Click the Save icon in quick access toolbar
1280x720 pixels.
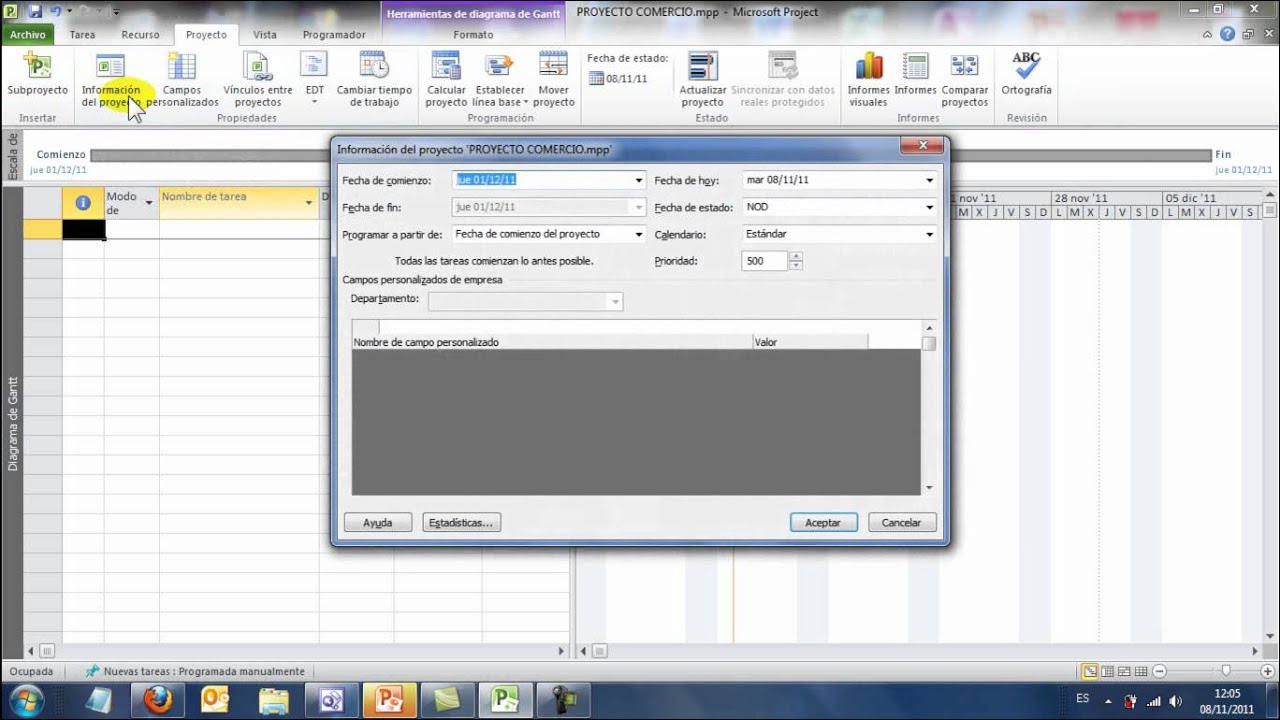(35, 12)
